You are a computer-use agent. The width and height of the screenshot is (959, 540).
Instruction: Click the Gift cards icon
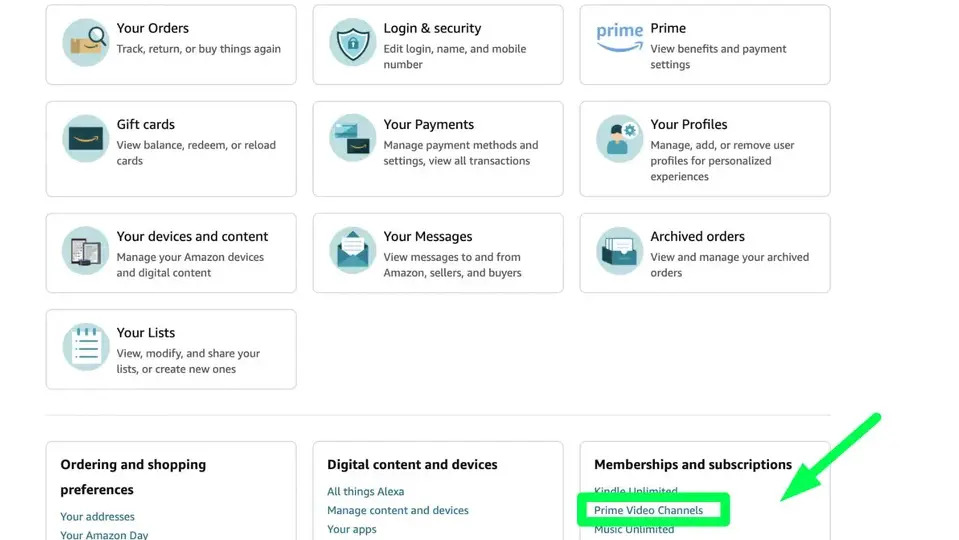[x=86, y=138]
